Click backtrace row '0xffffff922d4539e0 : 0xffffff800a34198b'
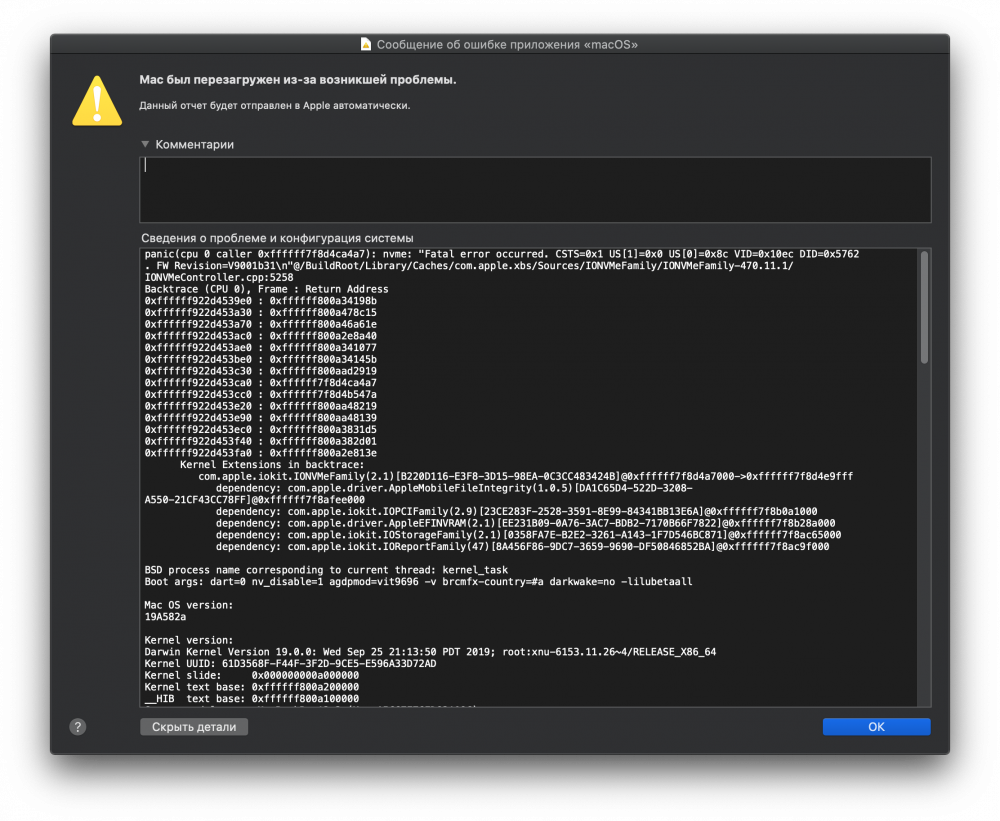The width and height of the screenshot is (1000, 821). pos(260,300)
